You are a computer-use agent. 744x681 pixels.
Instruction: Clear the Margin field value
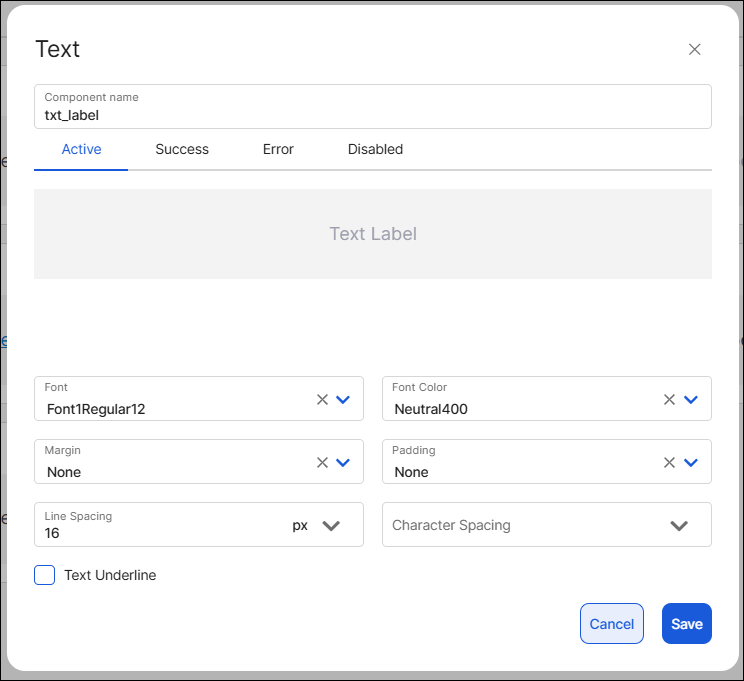pos(322,462)
